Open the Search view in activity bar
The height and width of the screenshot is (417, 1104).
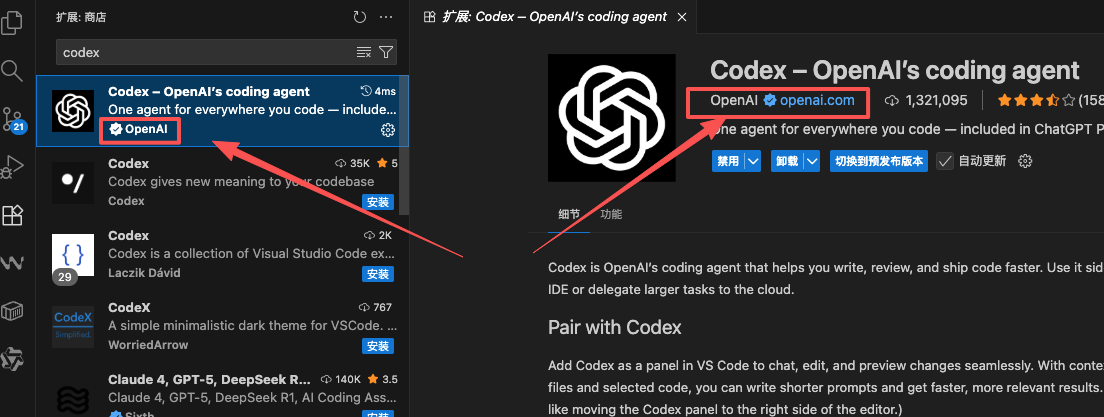coord(13,70)
